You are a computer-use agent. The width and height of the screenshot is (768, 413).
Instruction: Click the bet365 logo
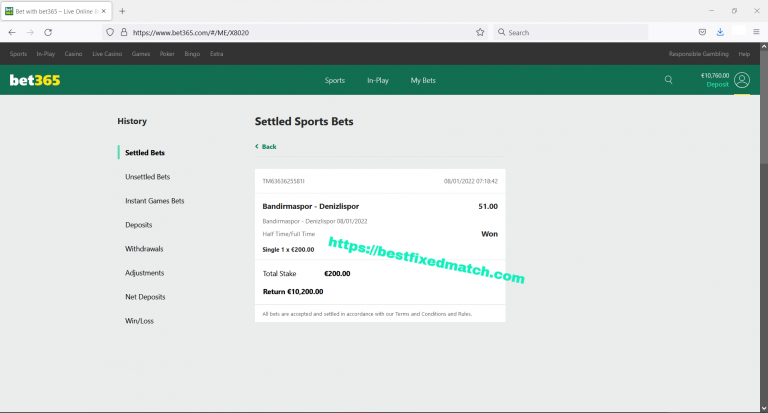pyautogui.click(x=35, y=80)
